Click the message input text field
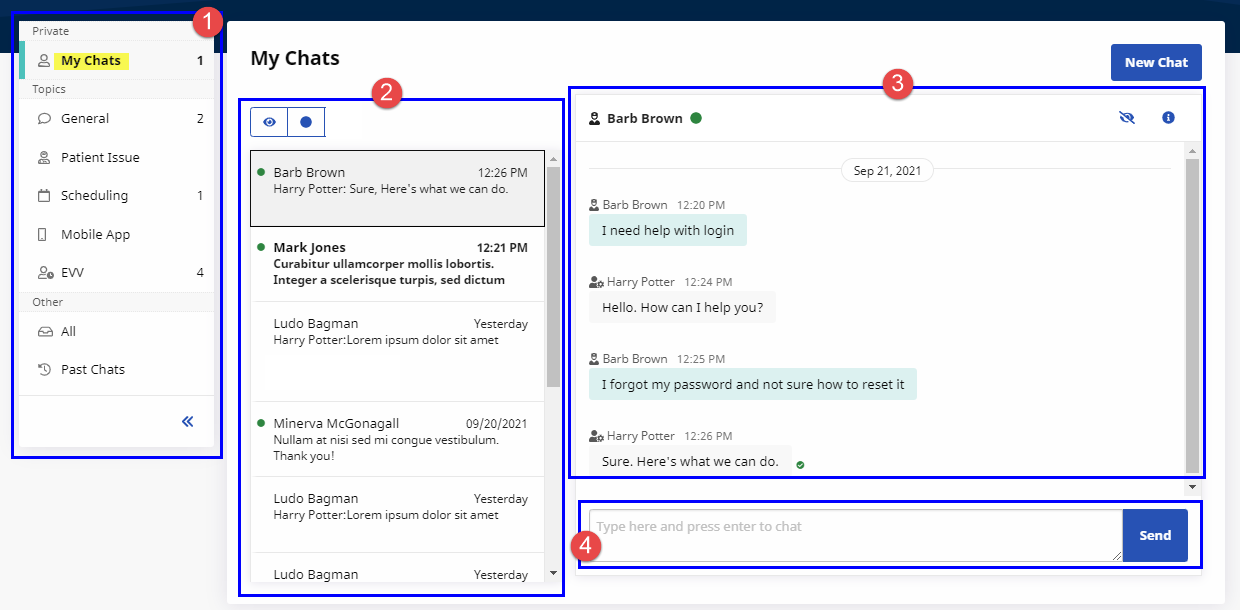1240x610 pixels. [x=856, y=535]
